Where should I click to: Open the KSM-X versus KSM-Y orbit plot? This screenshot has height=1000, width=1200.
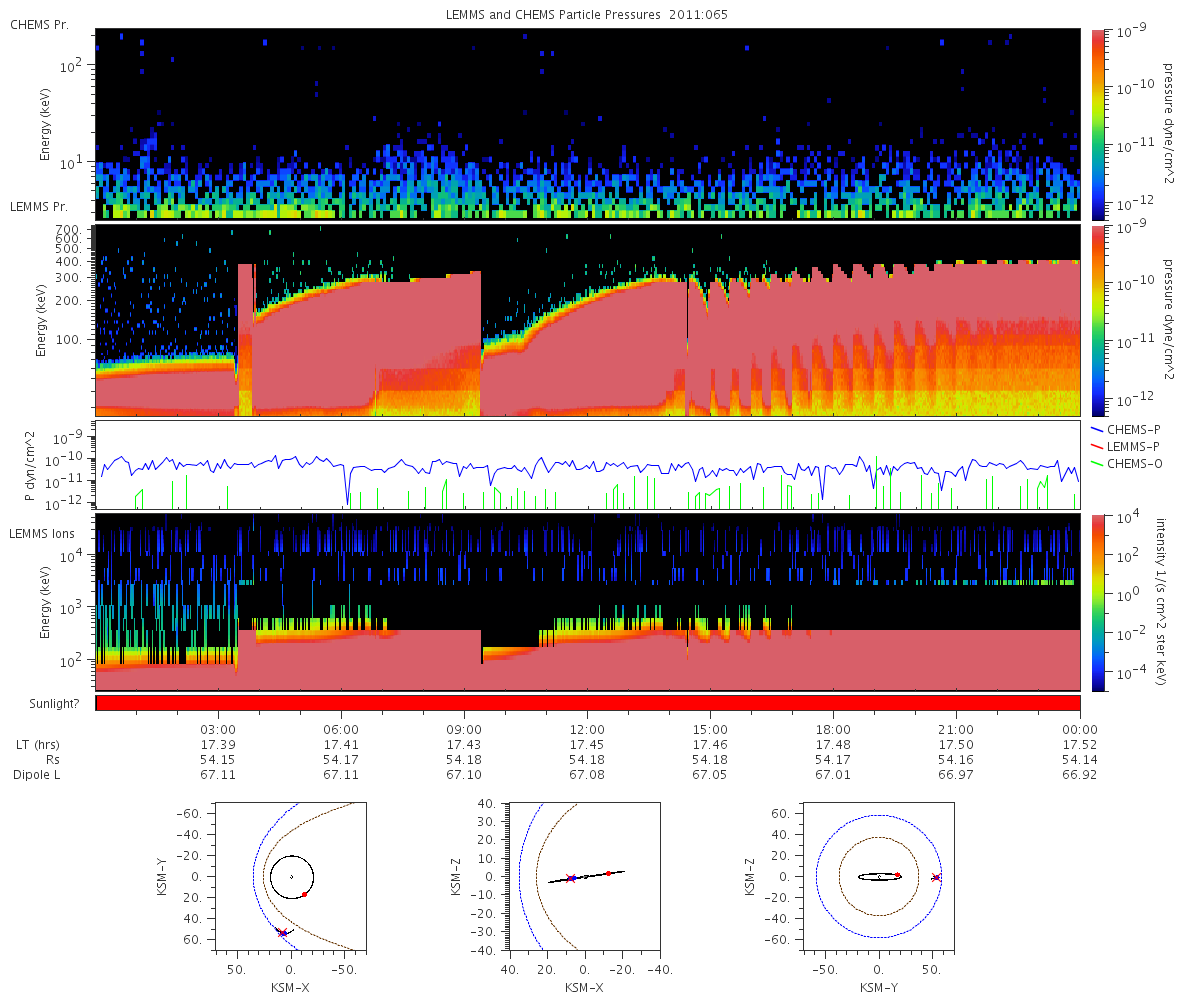tap(291, 876)
